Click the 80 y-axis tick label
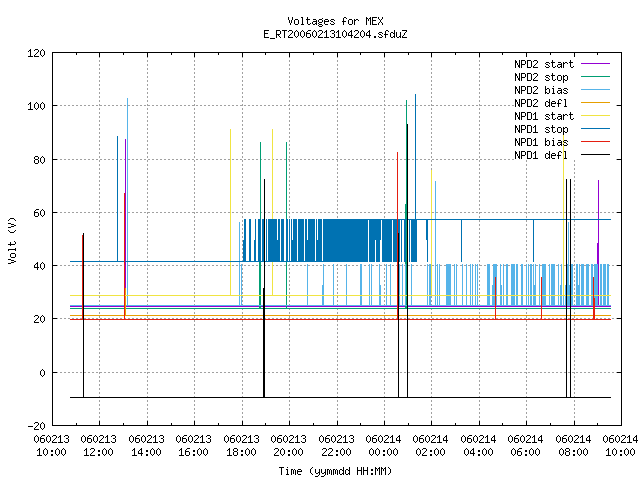The image size is (640, 480). 39,160
